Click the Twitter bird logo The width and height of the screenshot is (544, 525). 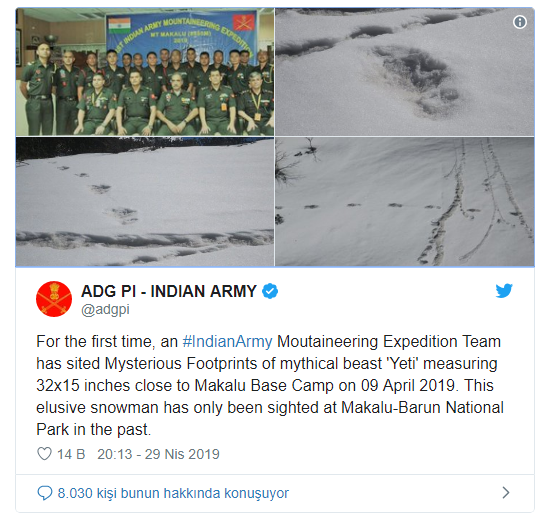pyautogui.click(x=504, y=291)
